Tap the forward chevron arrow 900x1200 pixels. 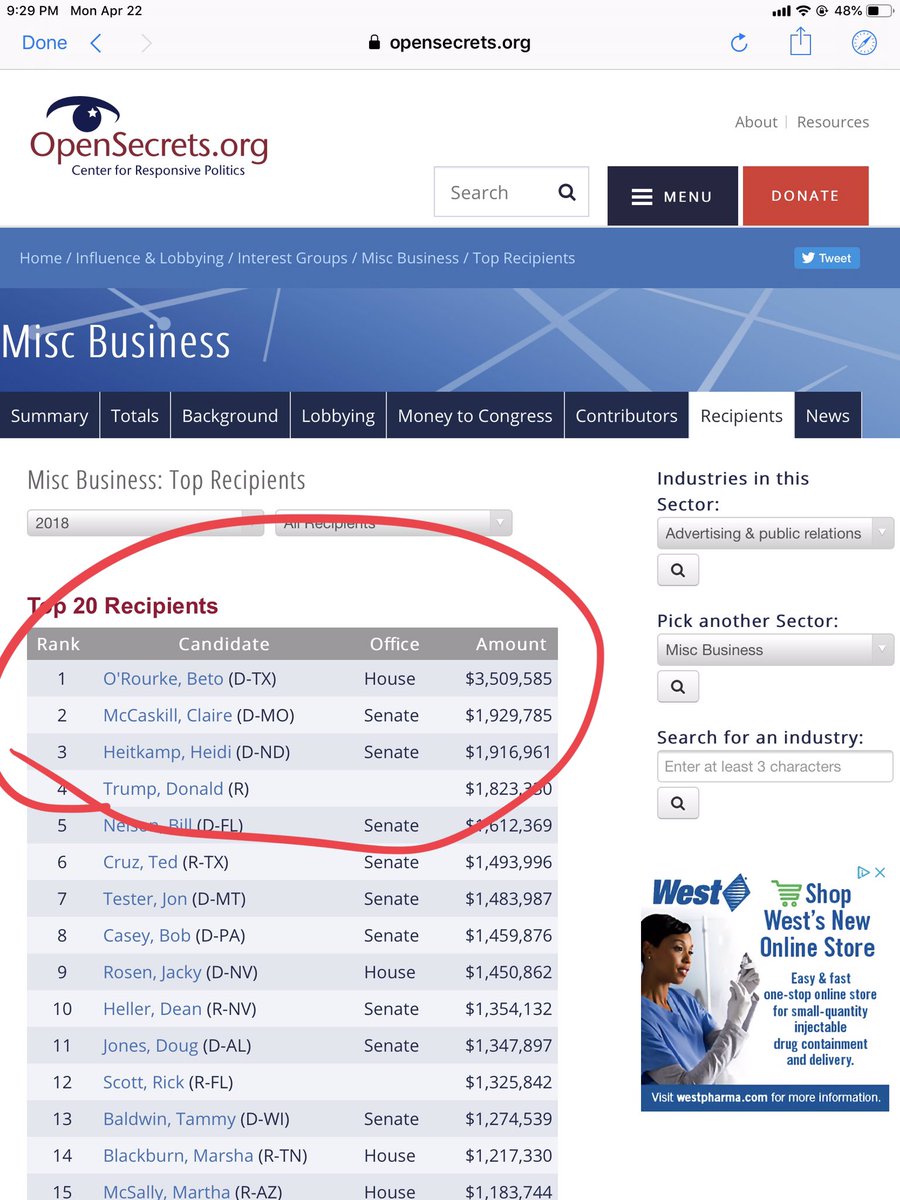pyautogui.click(x=147, y=43)
